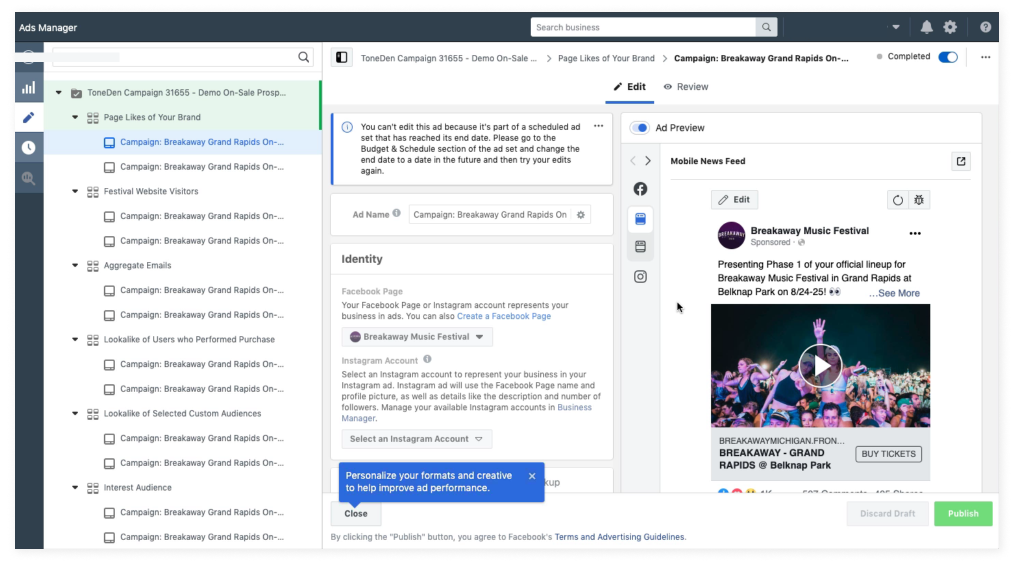Click BUY TICKETS in the ad preview
The image size is (1014, 566).
[888, 454]
